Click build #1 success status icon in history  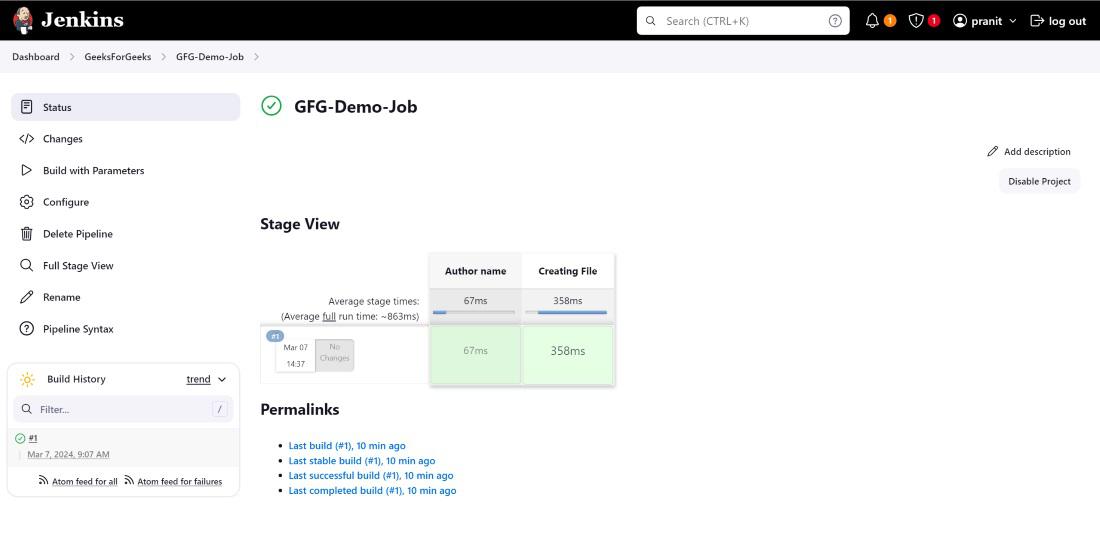(20, 439)
